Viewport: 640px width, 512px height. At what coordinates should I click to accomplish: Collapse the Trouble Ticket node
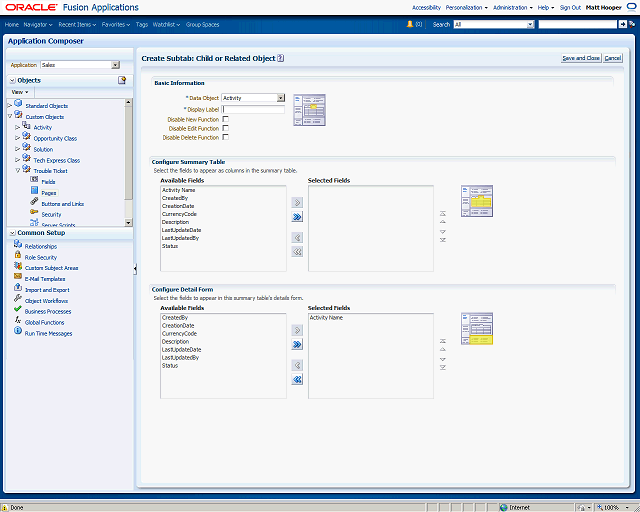(x=18, y=171)
